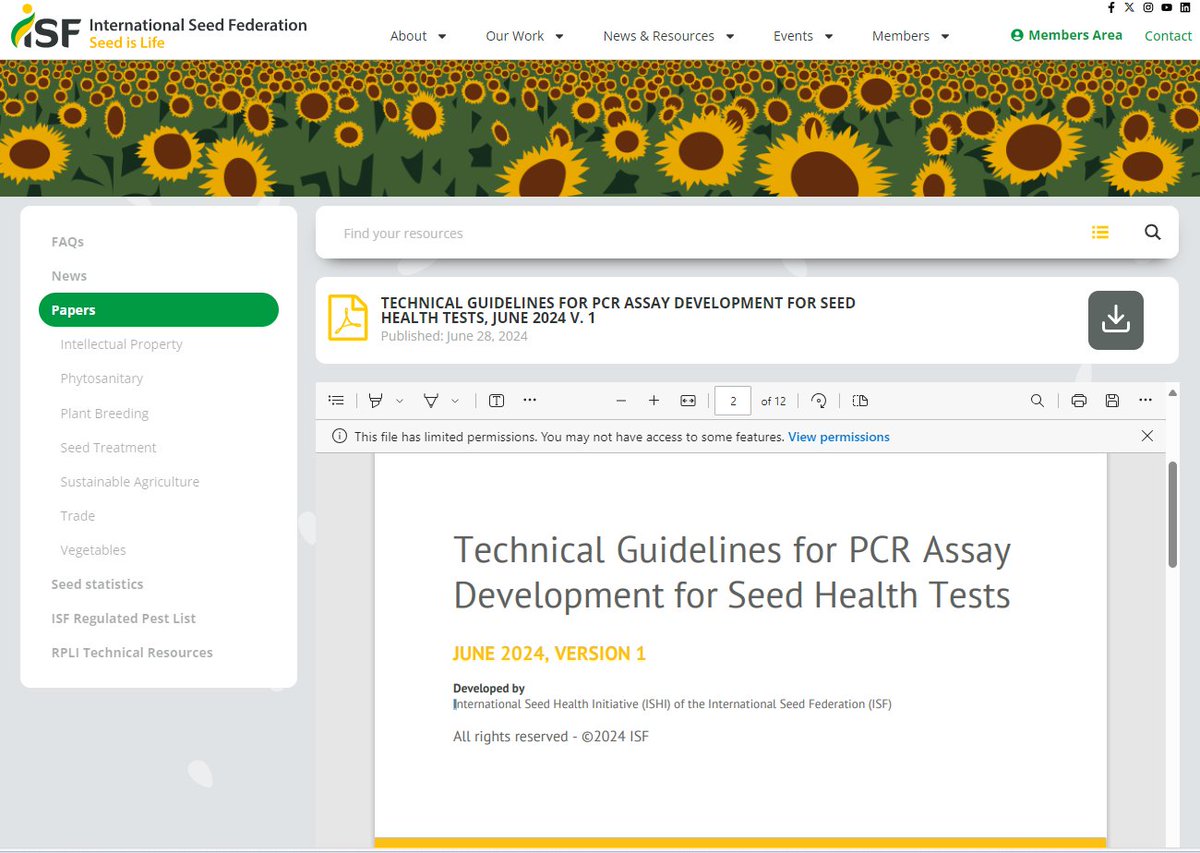Open Sustainable Agriculture papers category
Screen dimensions: 1200x853
tap(130, 481)
